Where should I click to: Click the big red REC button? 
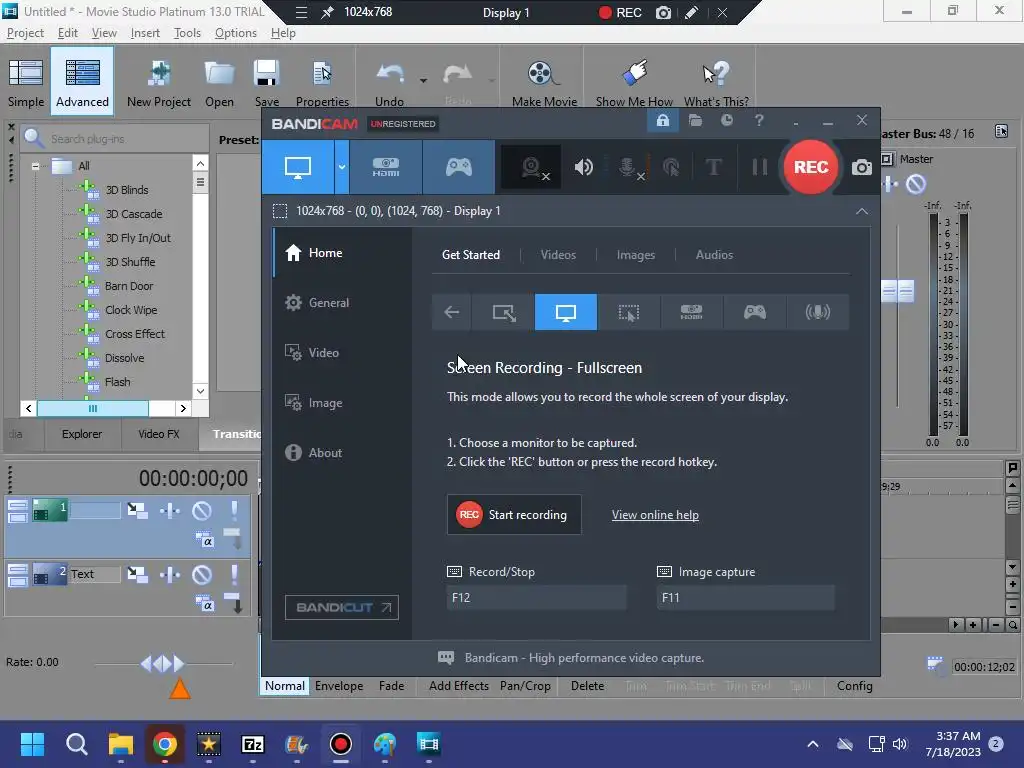810,167
